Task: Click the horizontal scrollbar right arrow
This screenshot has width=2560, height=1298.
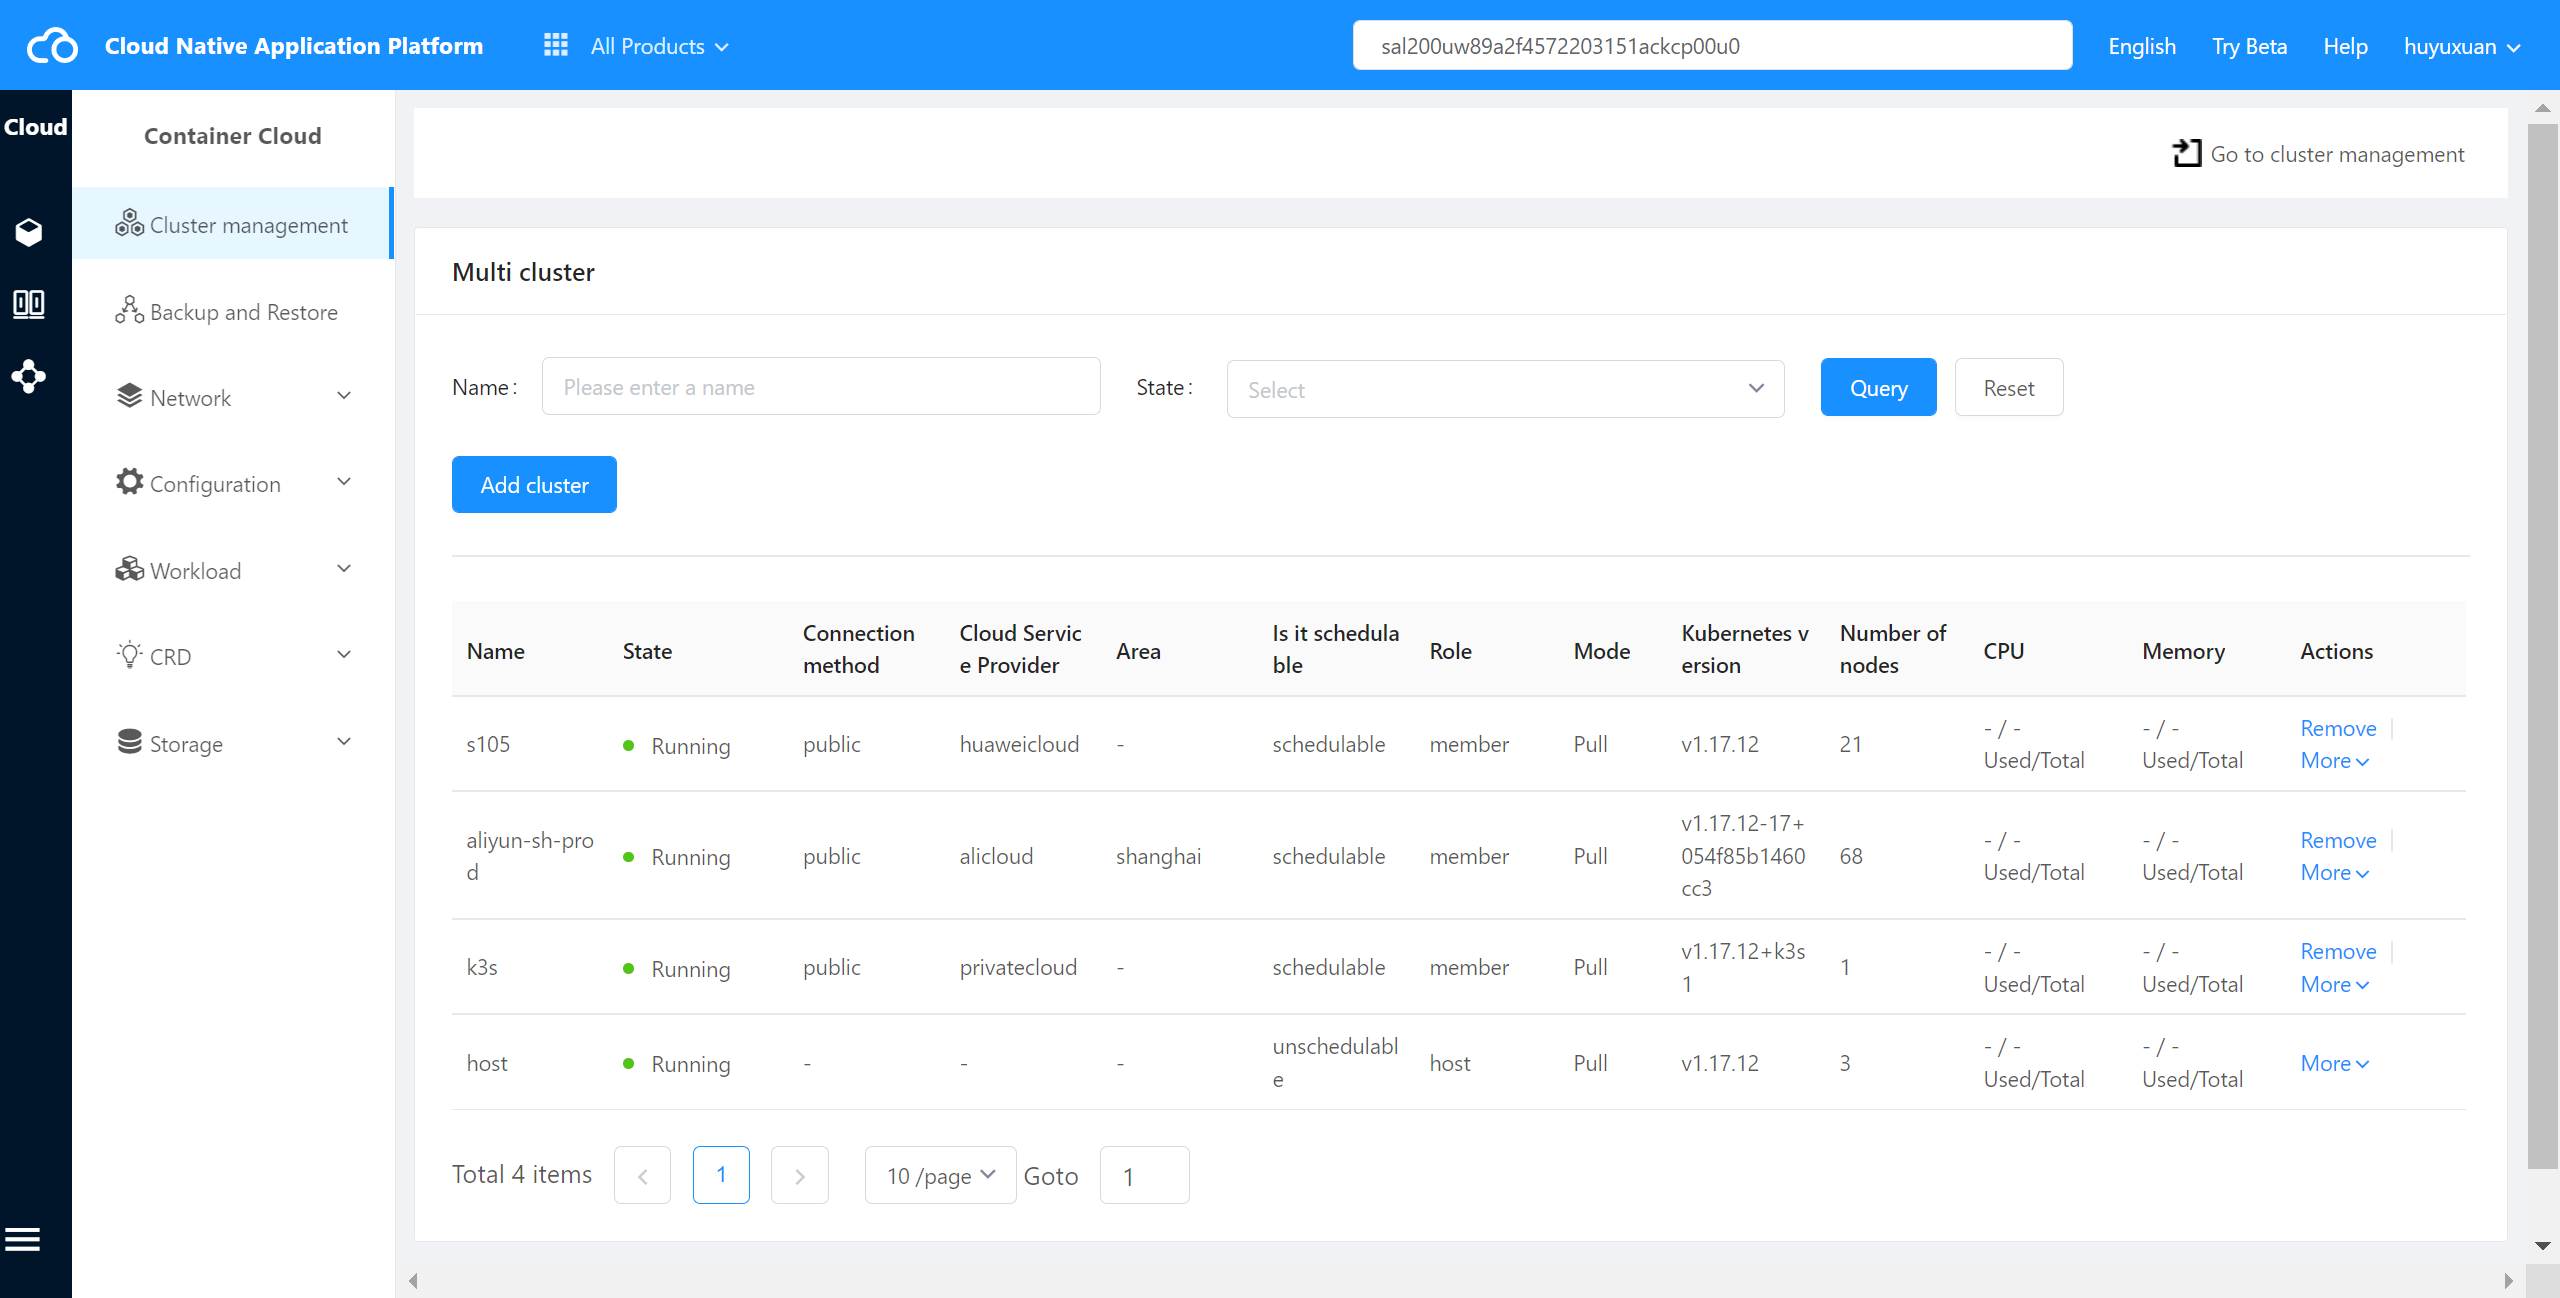Action: tap(2508, 1281)
